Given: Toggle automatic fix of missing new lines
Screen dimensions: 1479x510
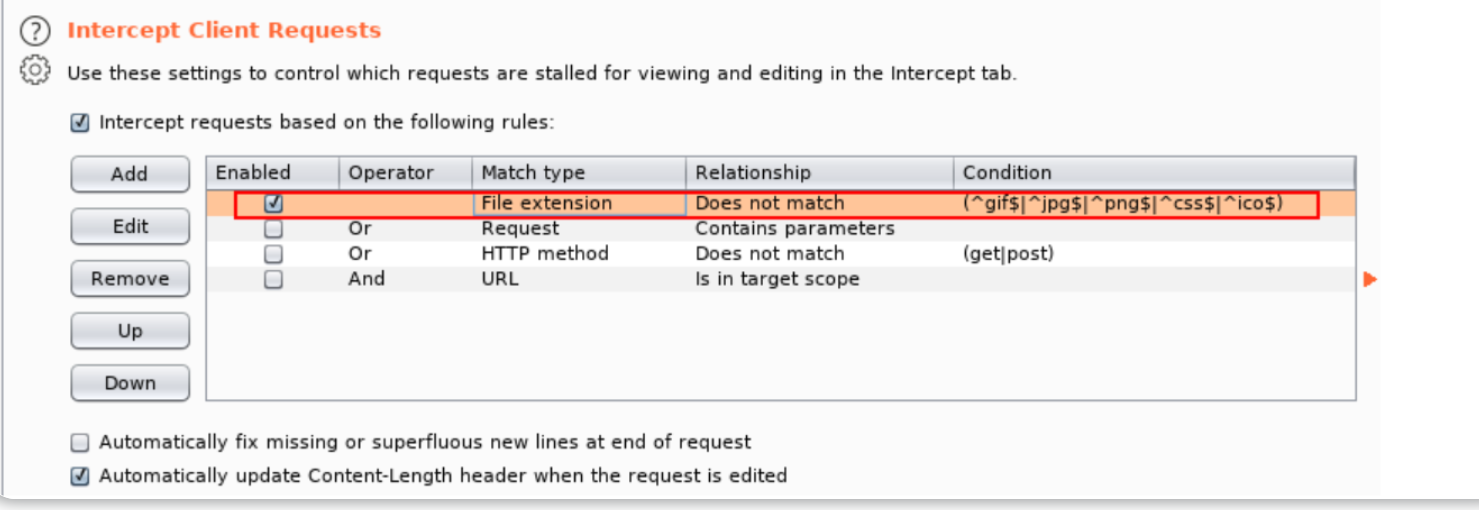Looking at the screenshot, I should point(80,442).
